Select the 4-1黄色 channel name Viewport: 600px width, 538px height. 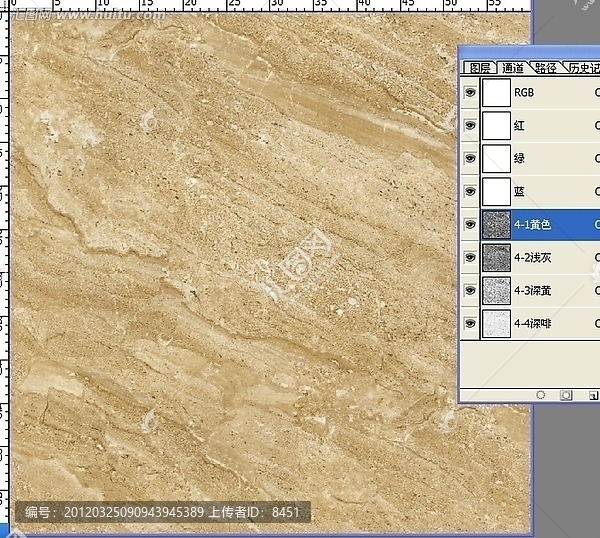tap(533, 225)
